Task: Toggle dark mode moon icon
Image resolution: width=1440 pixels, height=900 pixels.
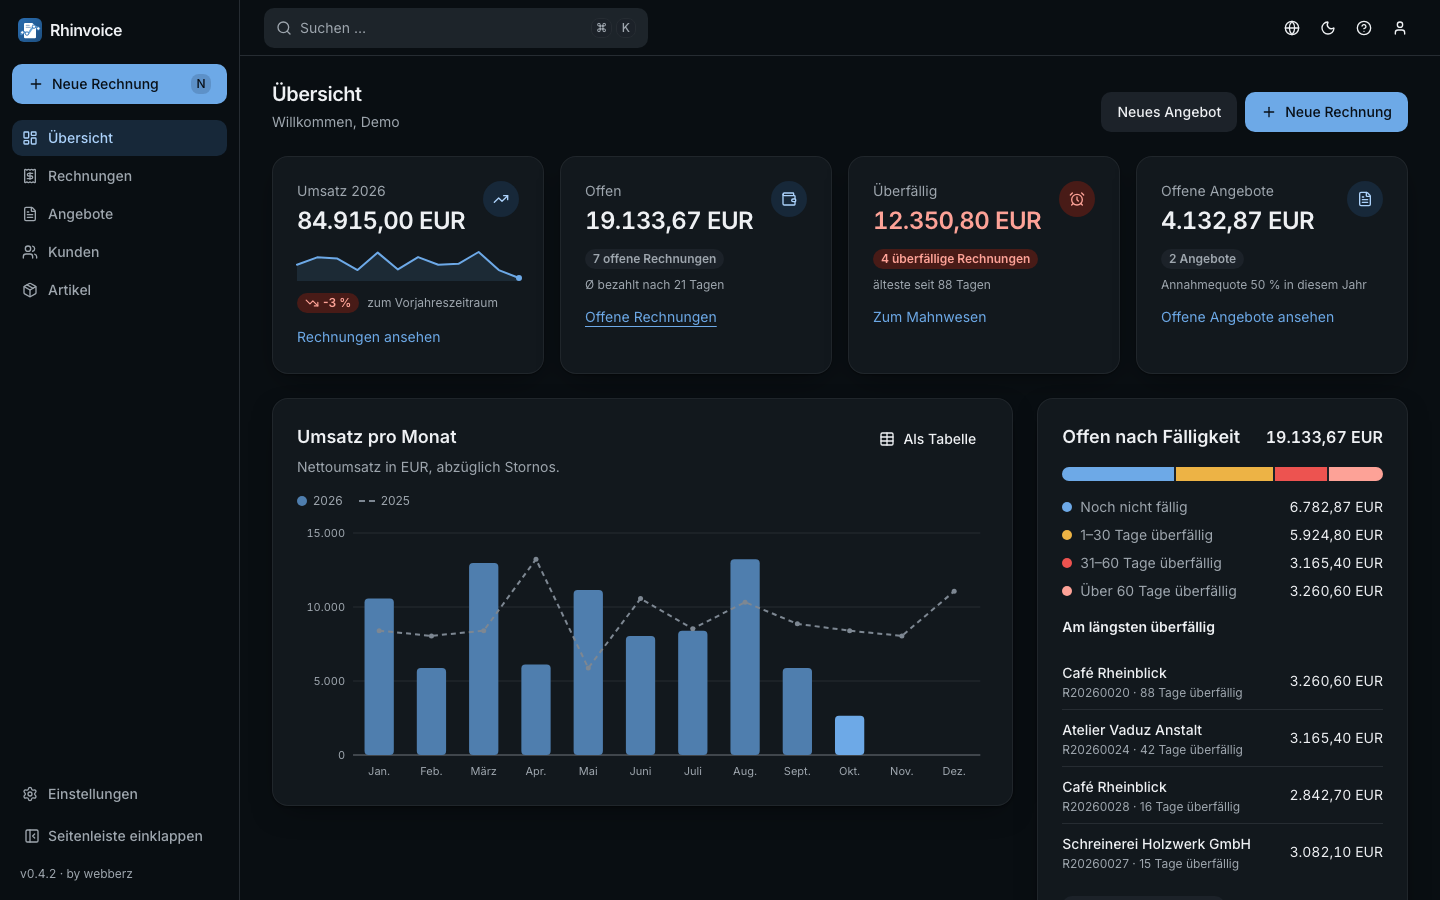Action: tap(1328, 28)
